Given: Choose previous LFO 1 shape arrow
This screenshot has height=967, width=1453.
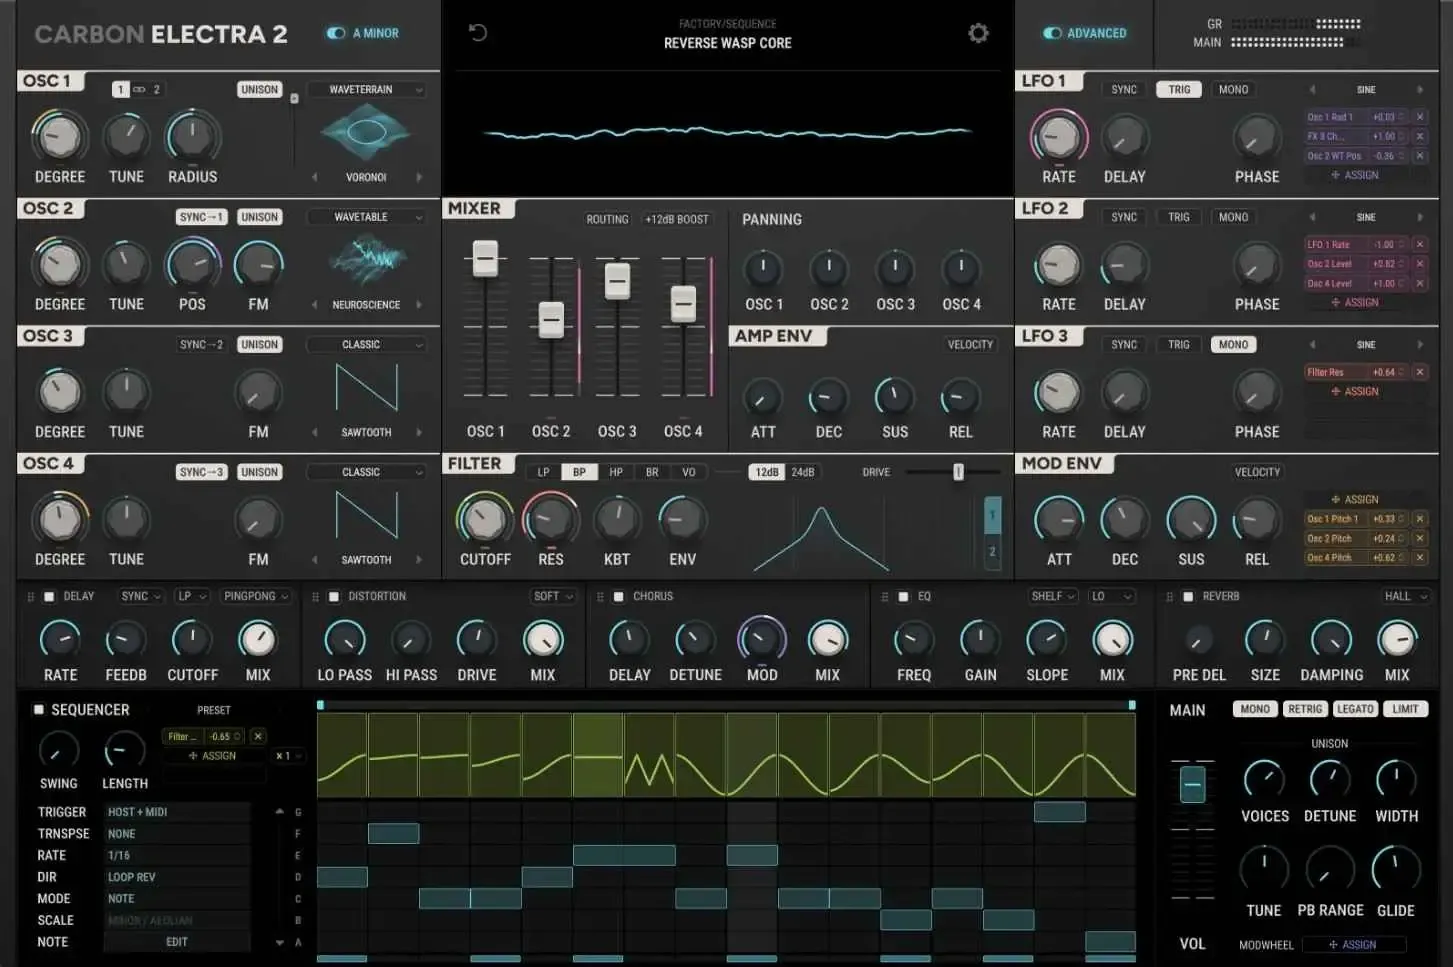Looking at the screenshot, I should click(x=1312, y=90).
